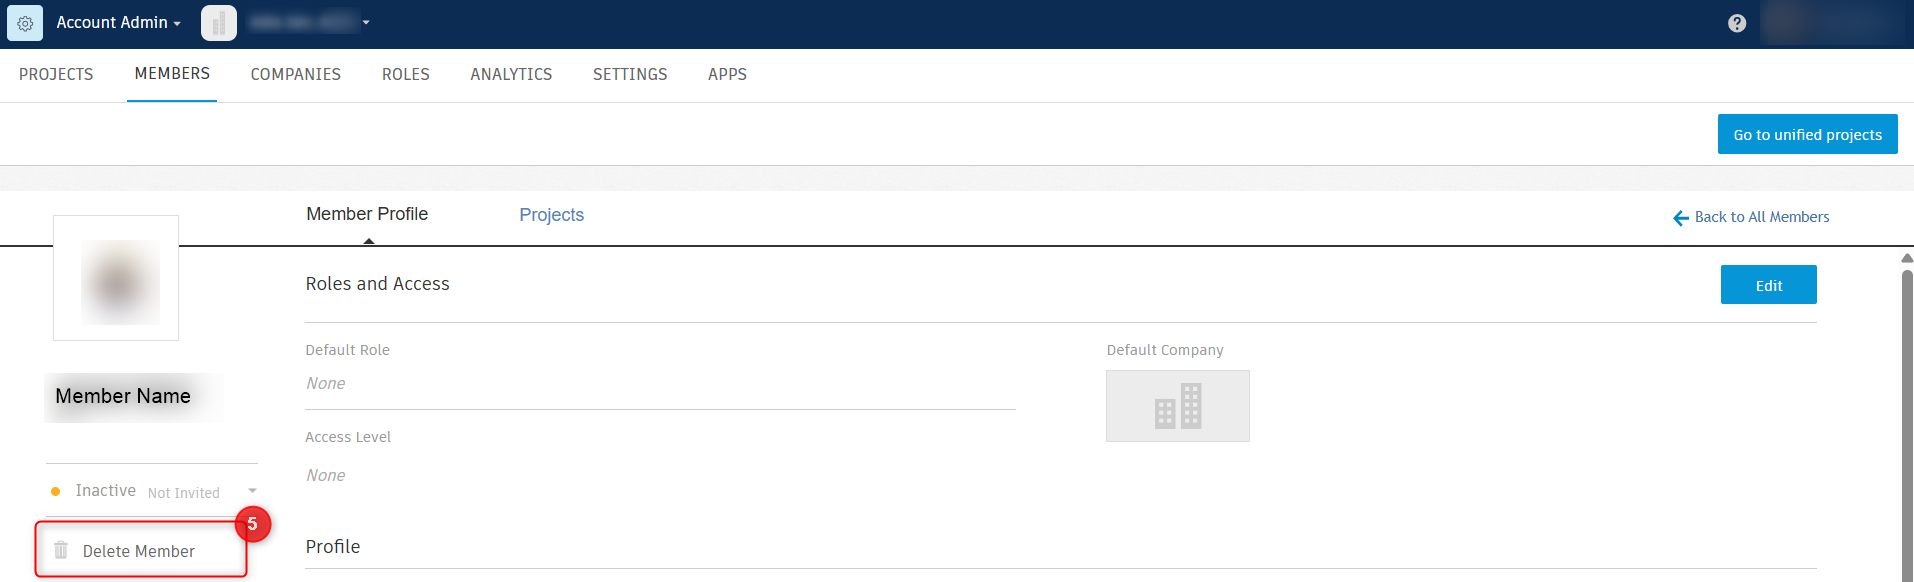Click the Roles and Access heading
Screen dimensions: 1914x582
click(378, 284)
